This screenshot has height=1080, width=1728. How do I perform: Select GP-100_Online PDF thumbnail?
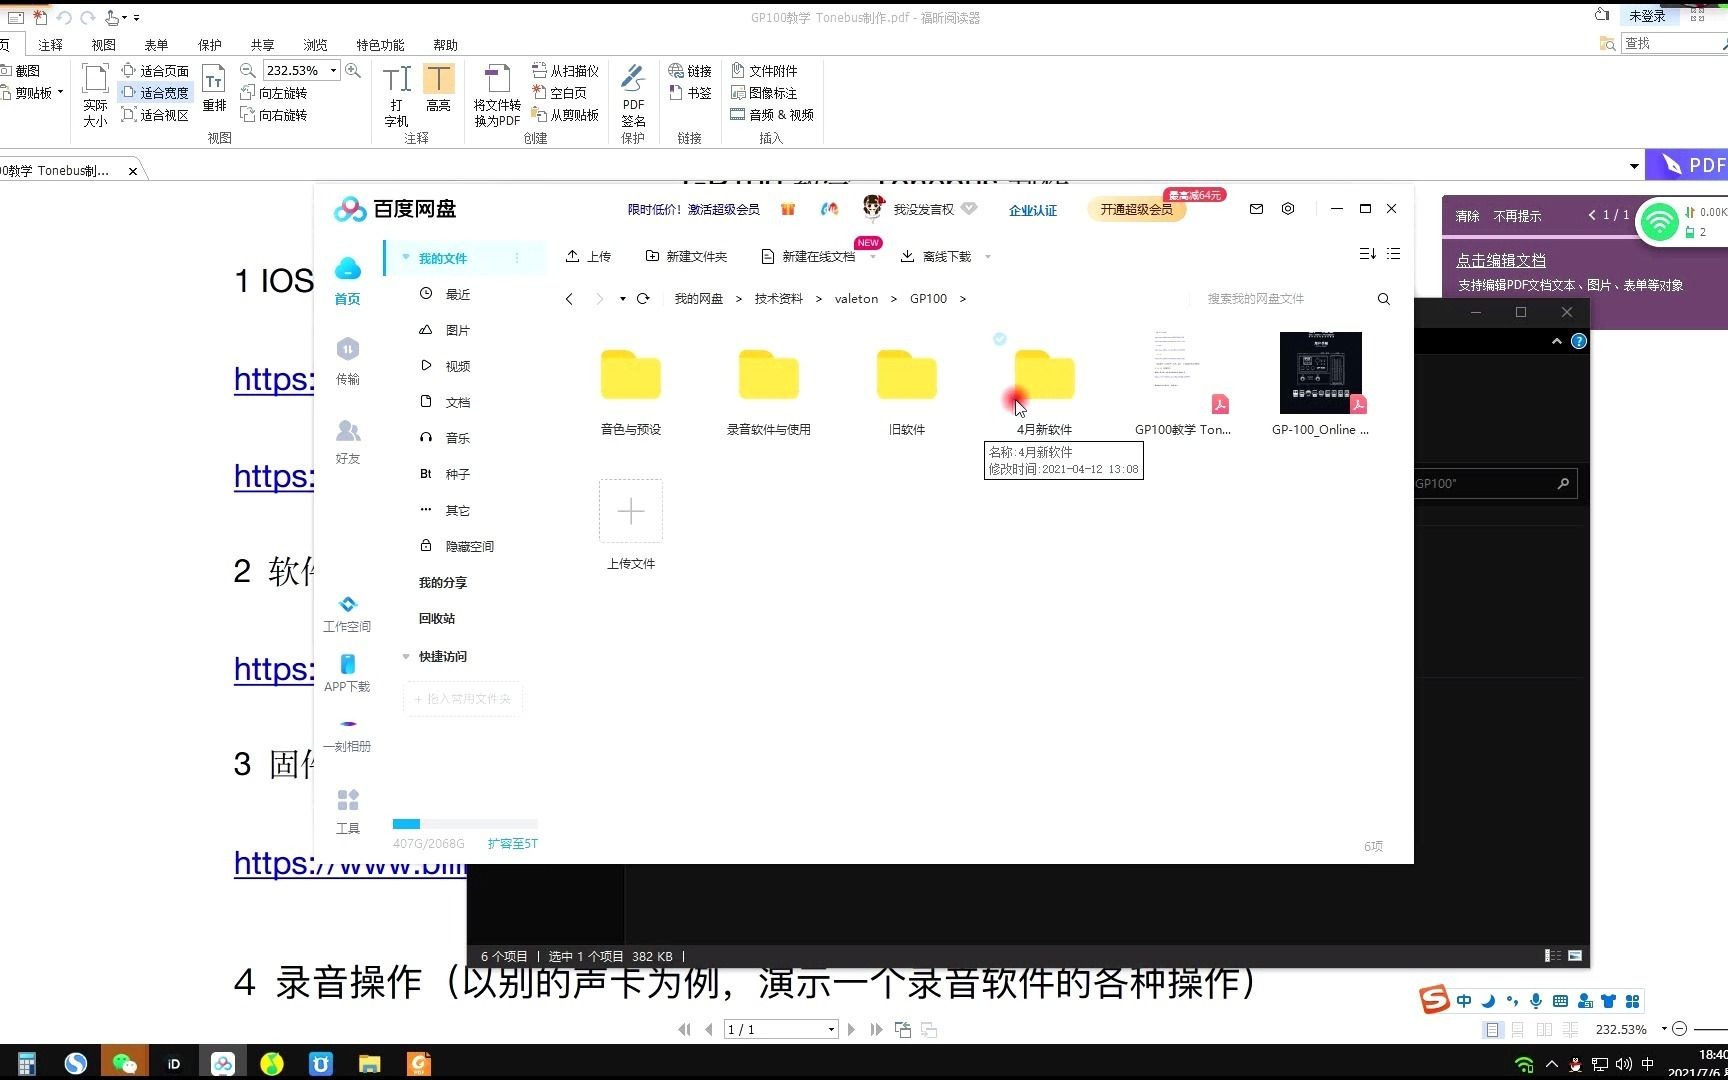[1320, 372]
